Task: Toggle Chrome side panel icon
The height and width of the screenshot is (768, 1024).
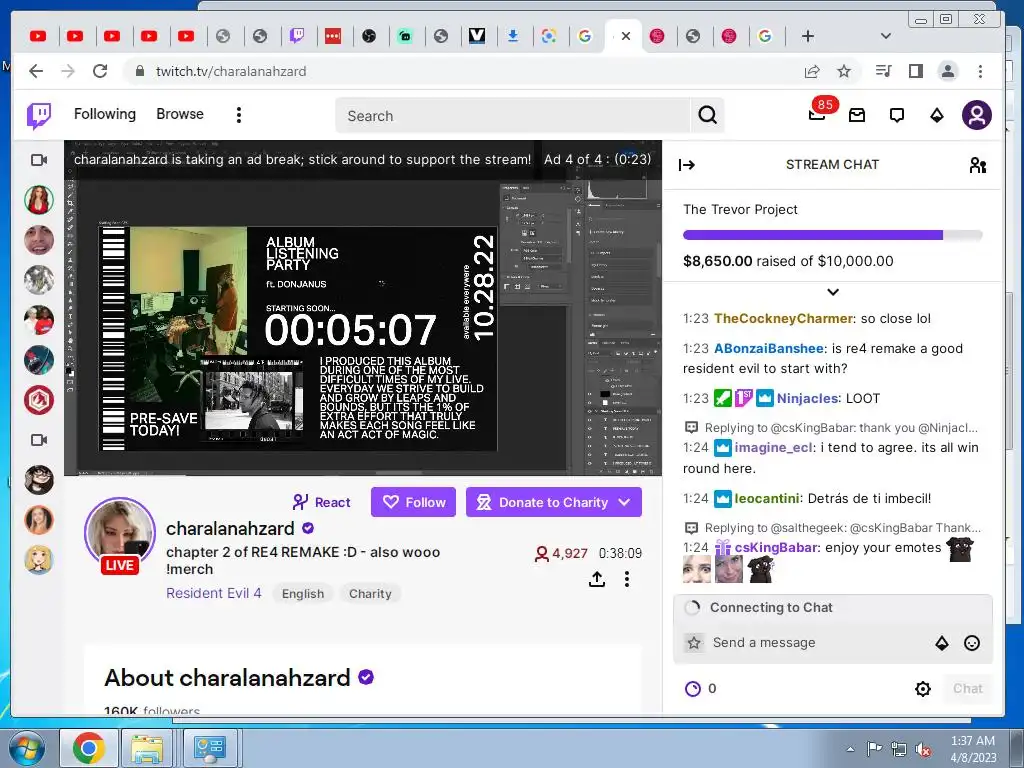Action: tap(916, 71)
